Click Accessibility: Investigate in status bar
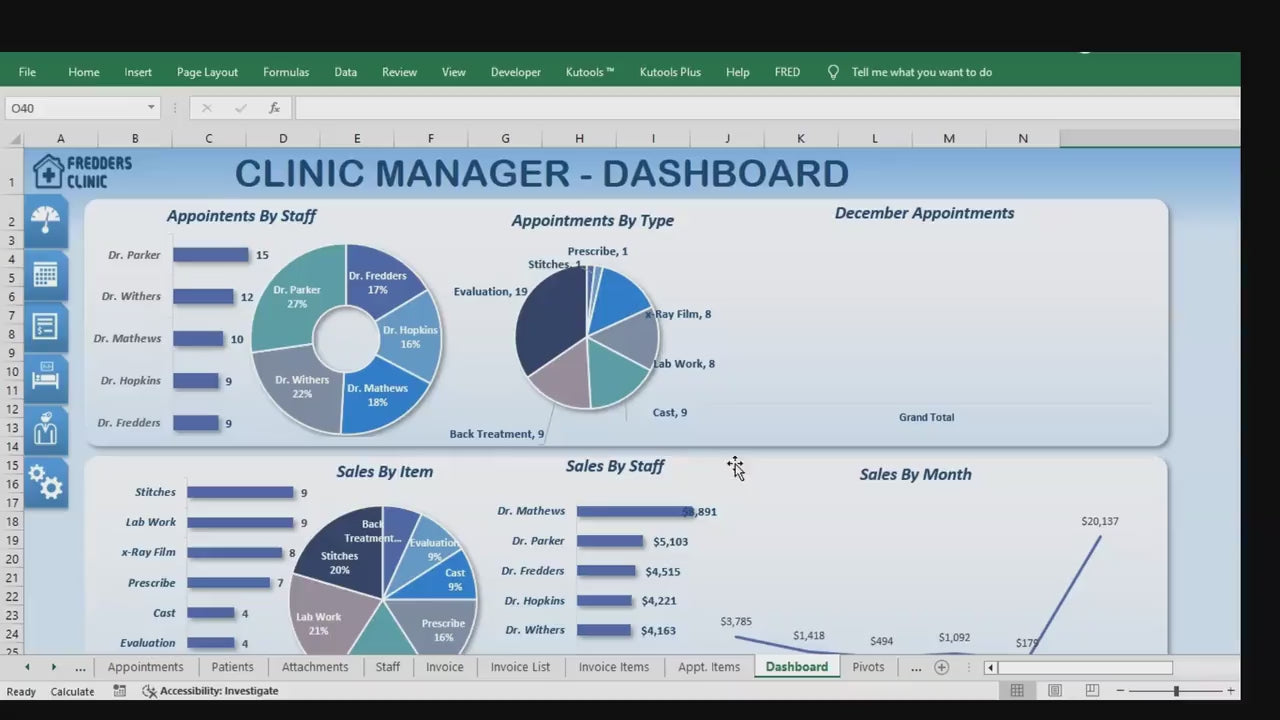 click(211, 691)
